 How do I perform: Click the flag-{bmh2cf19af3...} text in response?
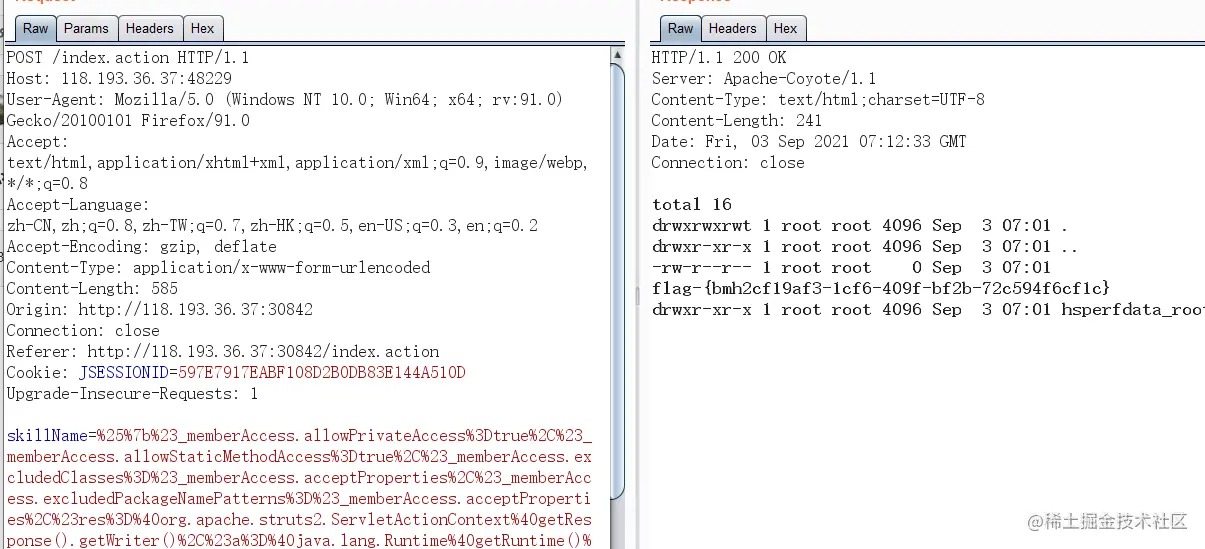tap(881, 289)
